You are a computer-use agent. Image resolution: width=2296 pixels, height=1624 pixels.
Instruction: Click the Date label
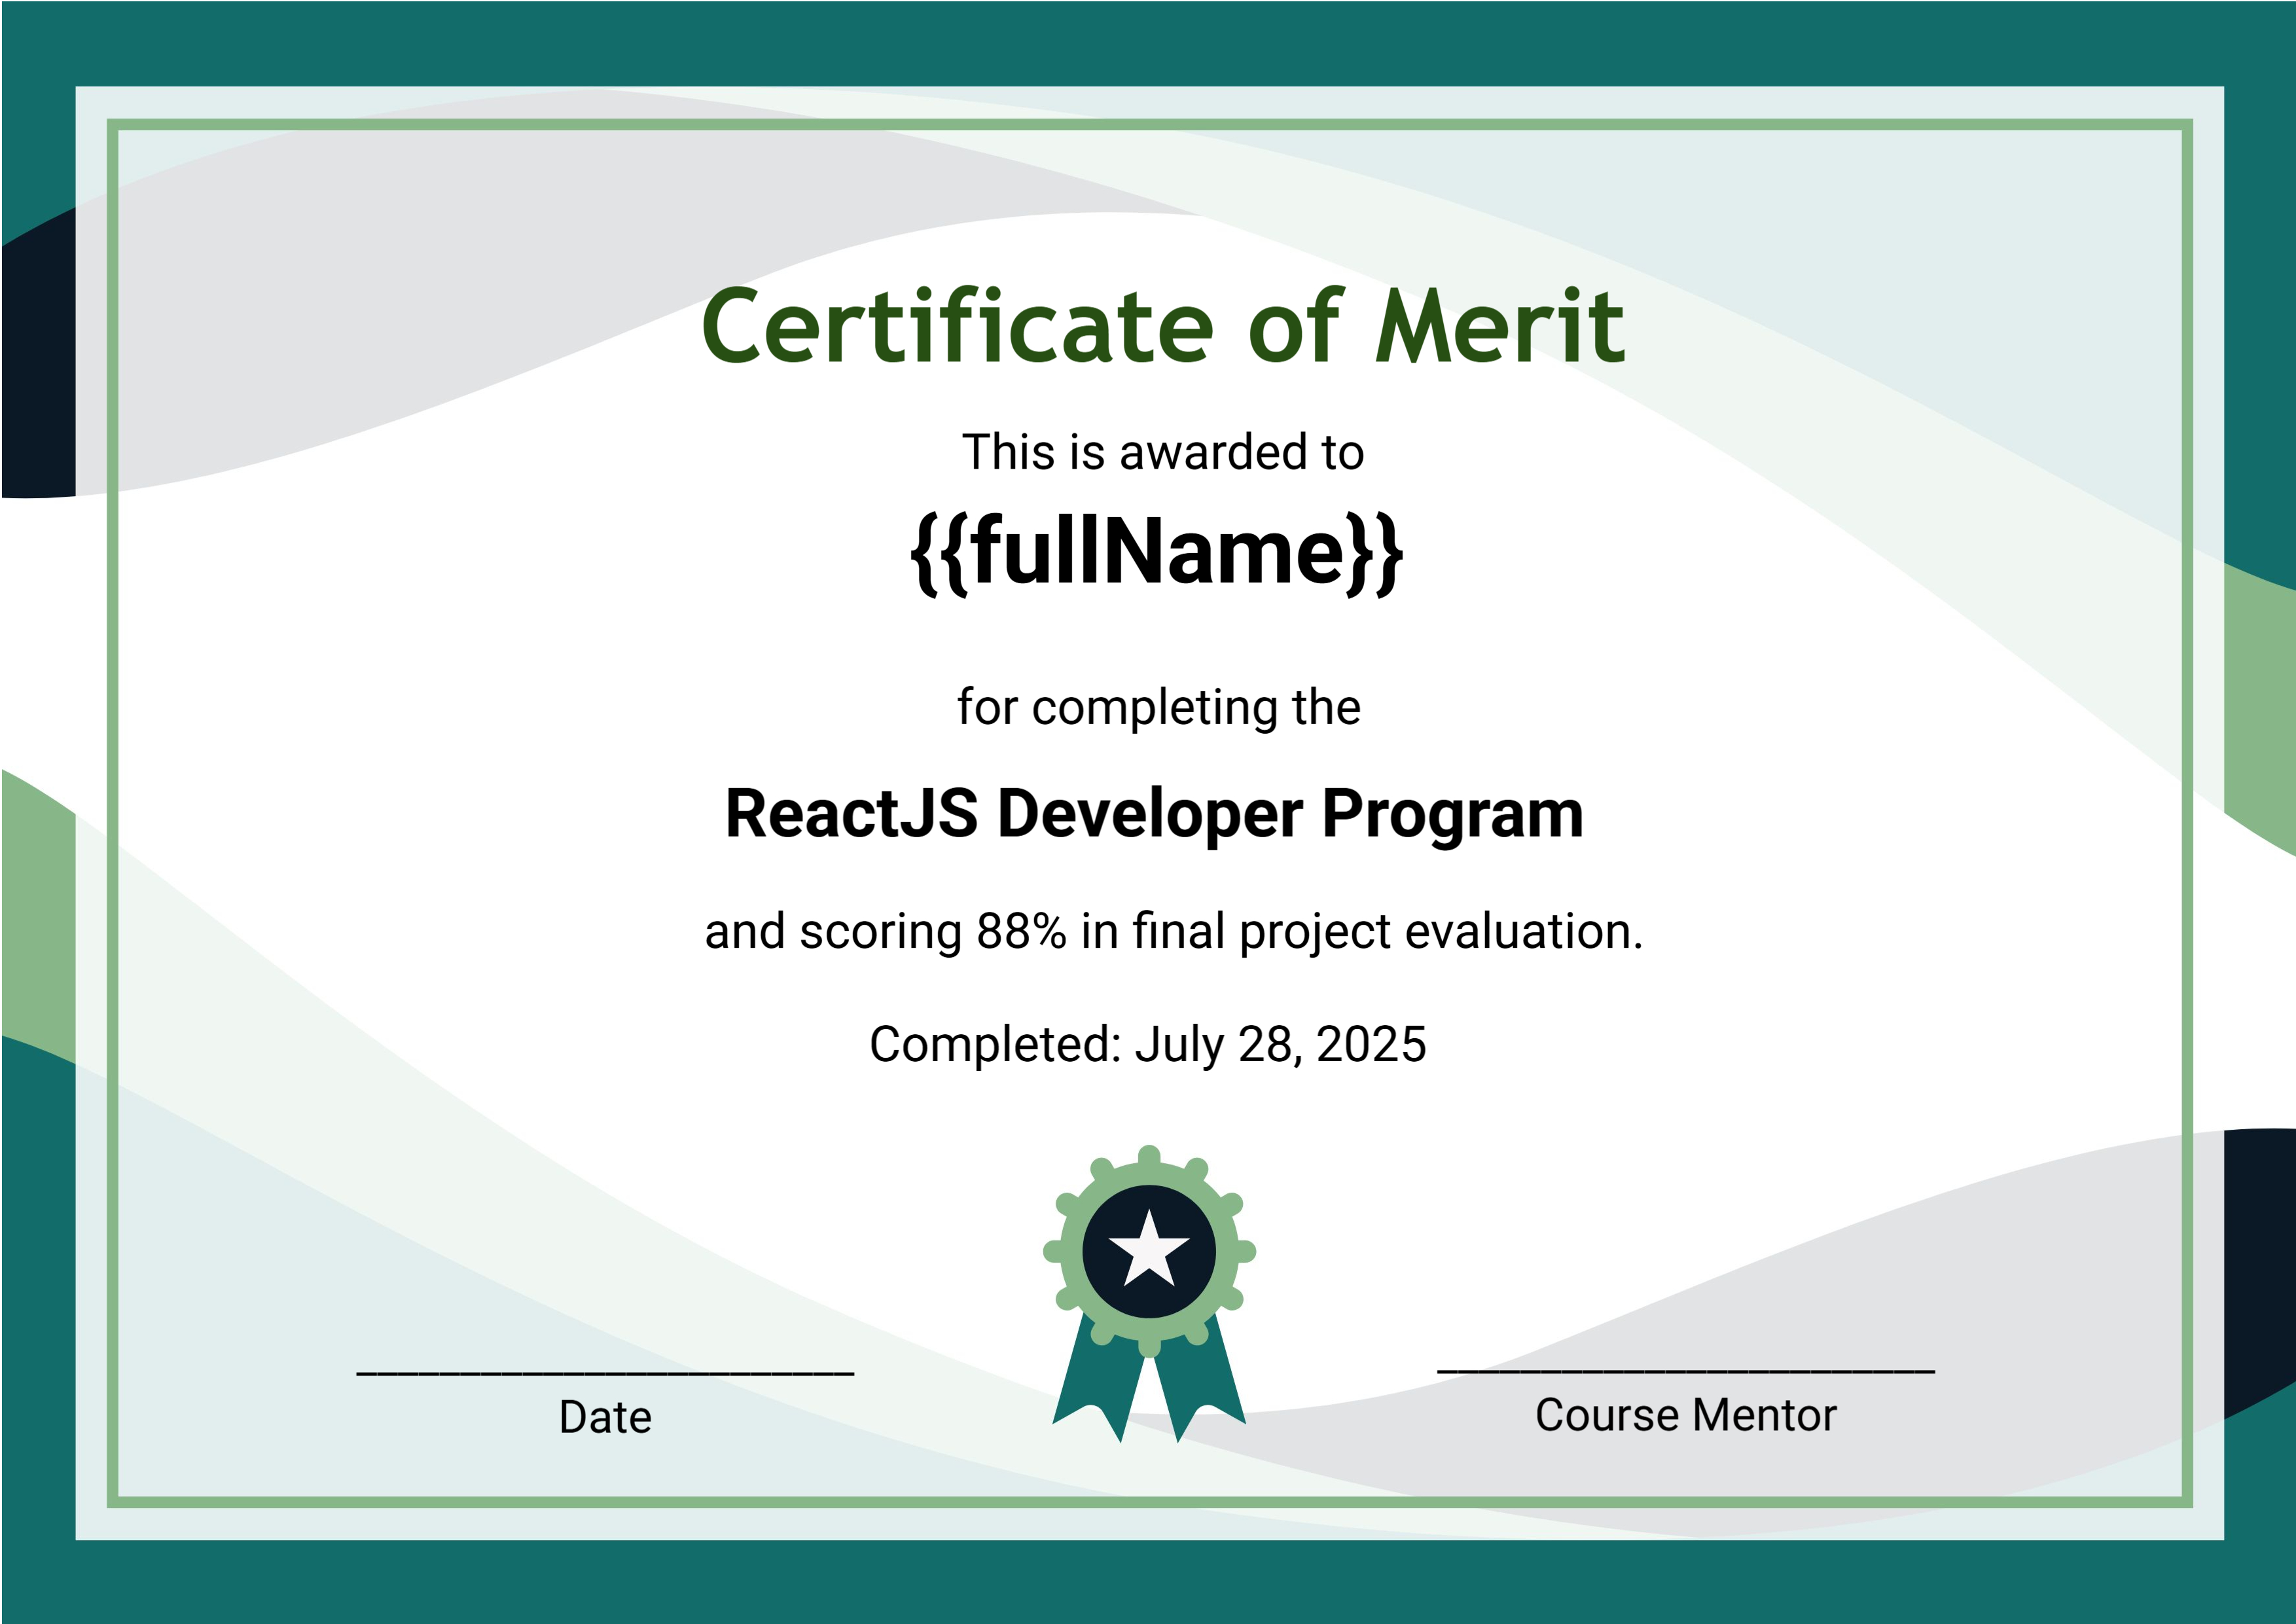point(605,1417)
